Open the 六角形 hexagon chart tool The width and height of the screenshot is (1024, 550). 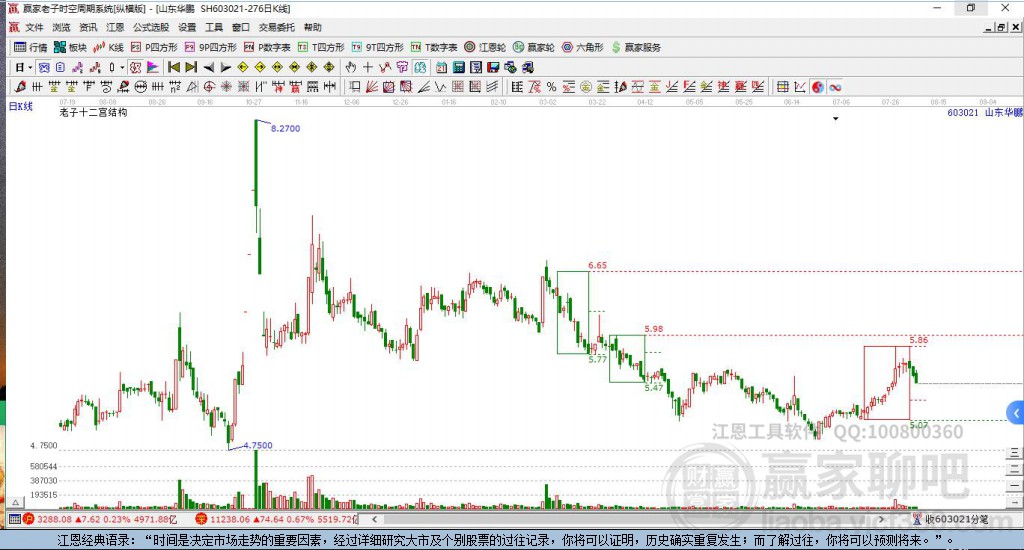583,47
